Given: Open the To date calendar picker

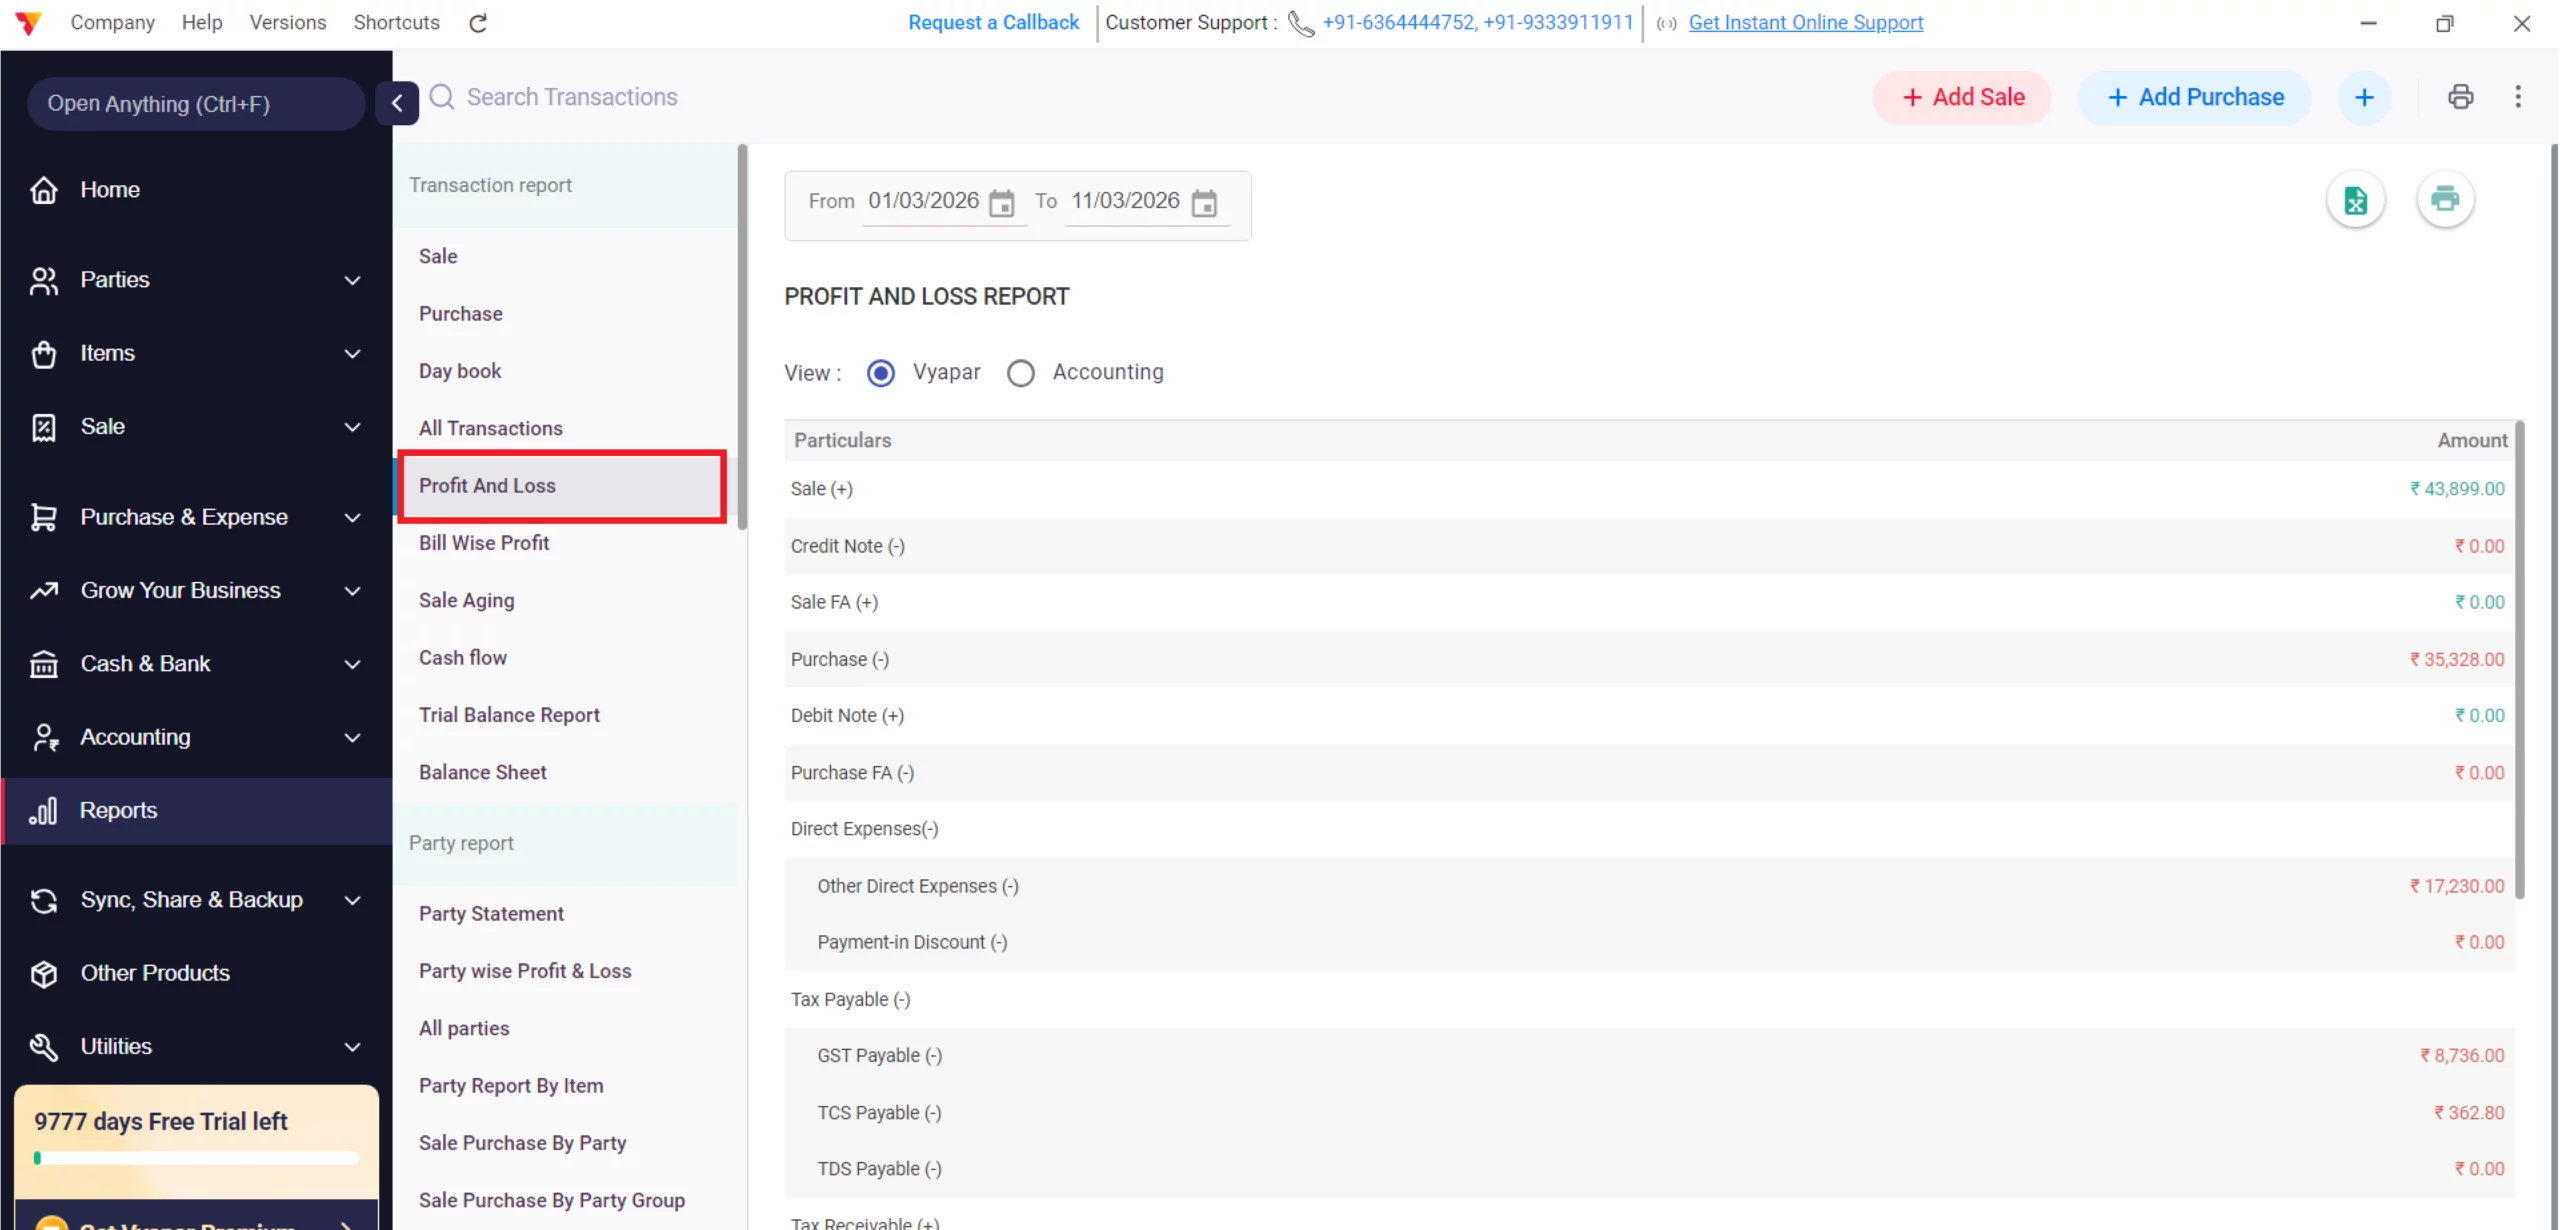Looking at the screenshot, I should click(1204, 203).
